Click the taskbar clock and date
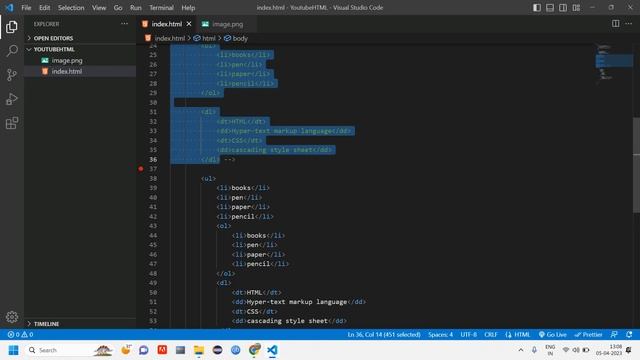This screenshot has width=640, height=360. [609, 350]
